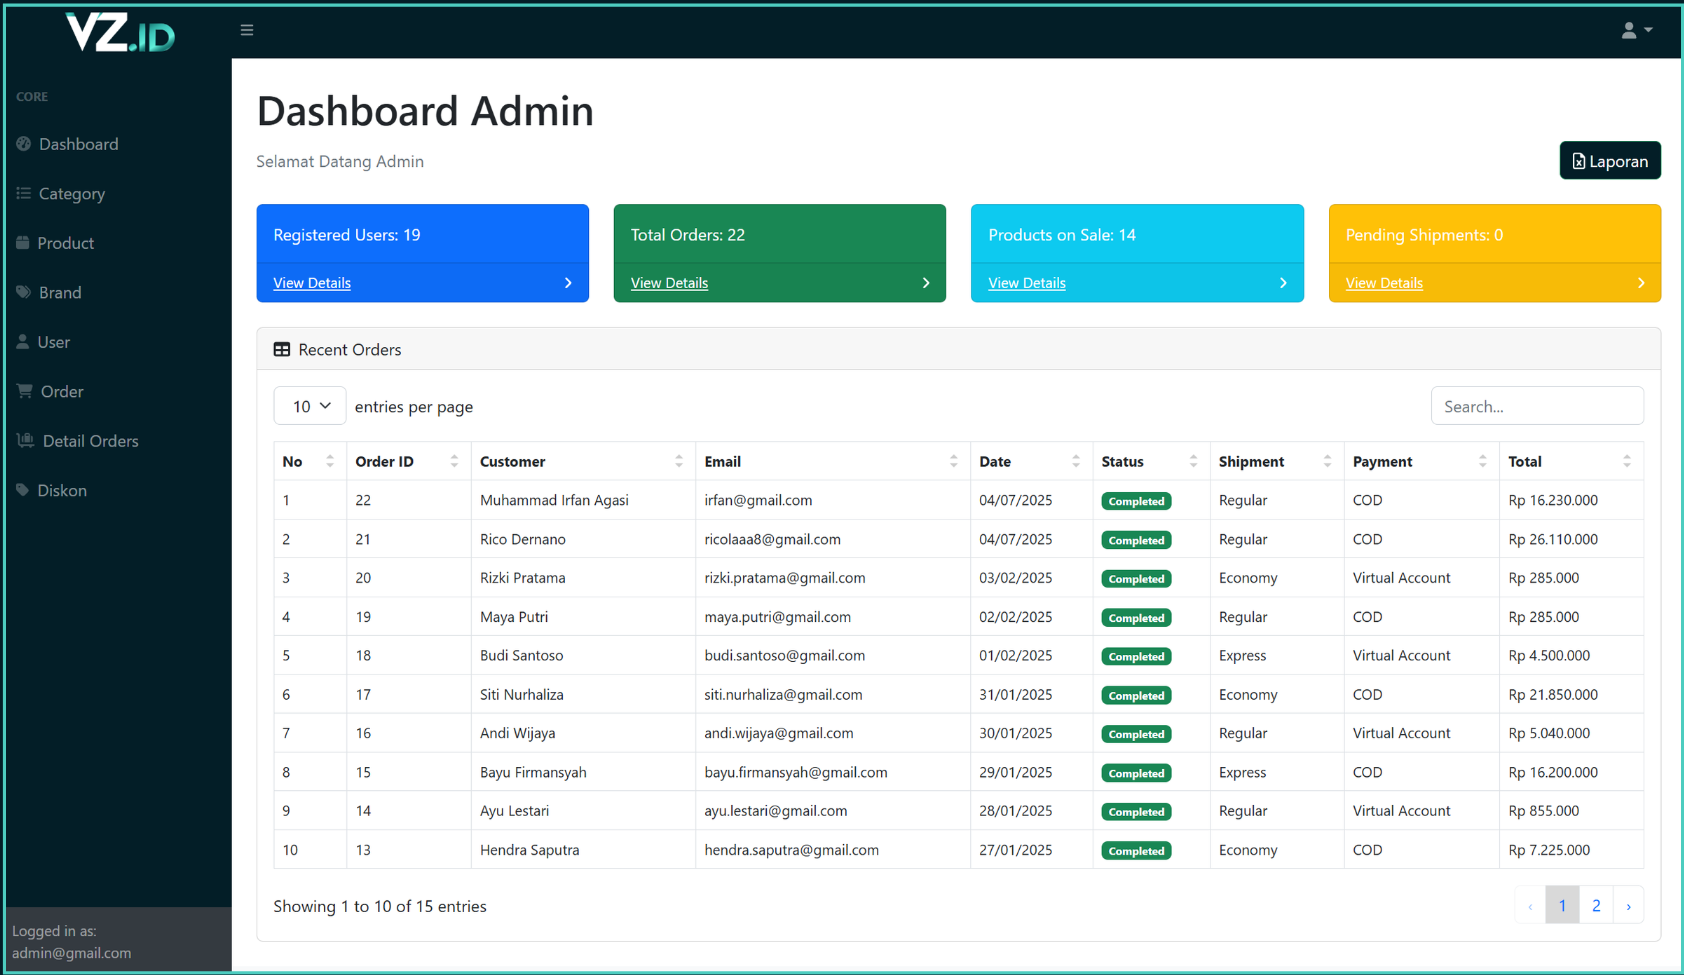Click date 31/01/2025 in Siti Nurhaliza row
The height and width of the screenshot is (975, 1684).
(1016, 695)
